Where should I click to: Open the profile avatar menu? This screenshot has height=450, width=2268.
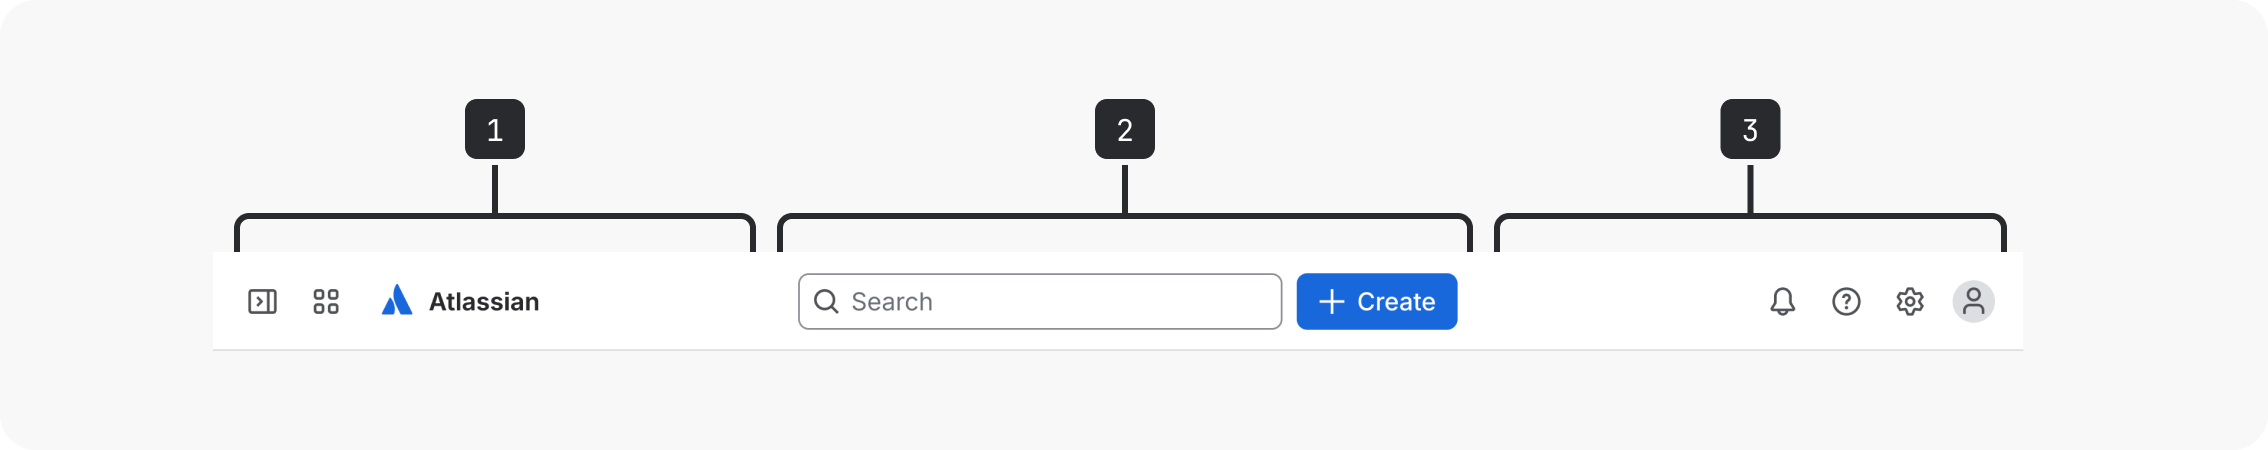tap(1973, 301)
